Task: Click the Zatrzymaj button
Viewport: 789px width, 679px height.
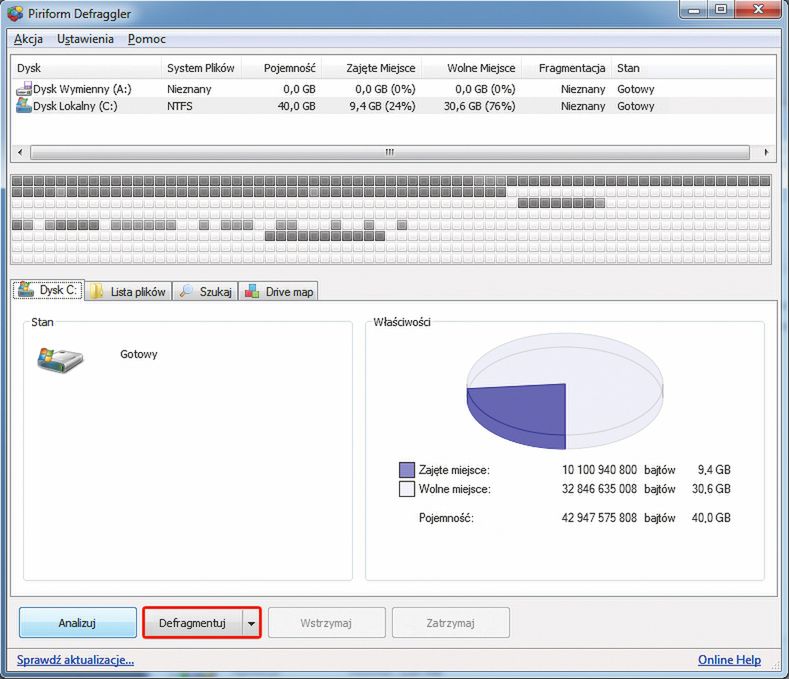Action: pos(450,623)
